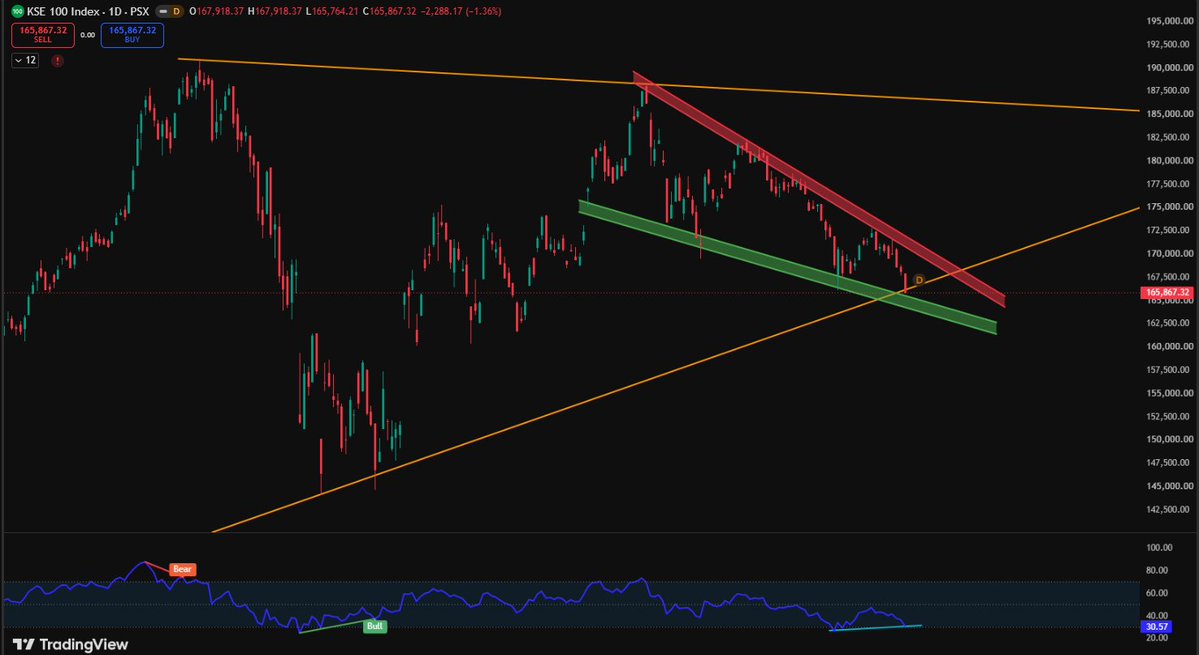
Task: Click the 175,000.00 price axis label
Action: (x=1170, y=207)
